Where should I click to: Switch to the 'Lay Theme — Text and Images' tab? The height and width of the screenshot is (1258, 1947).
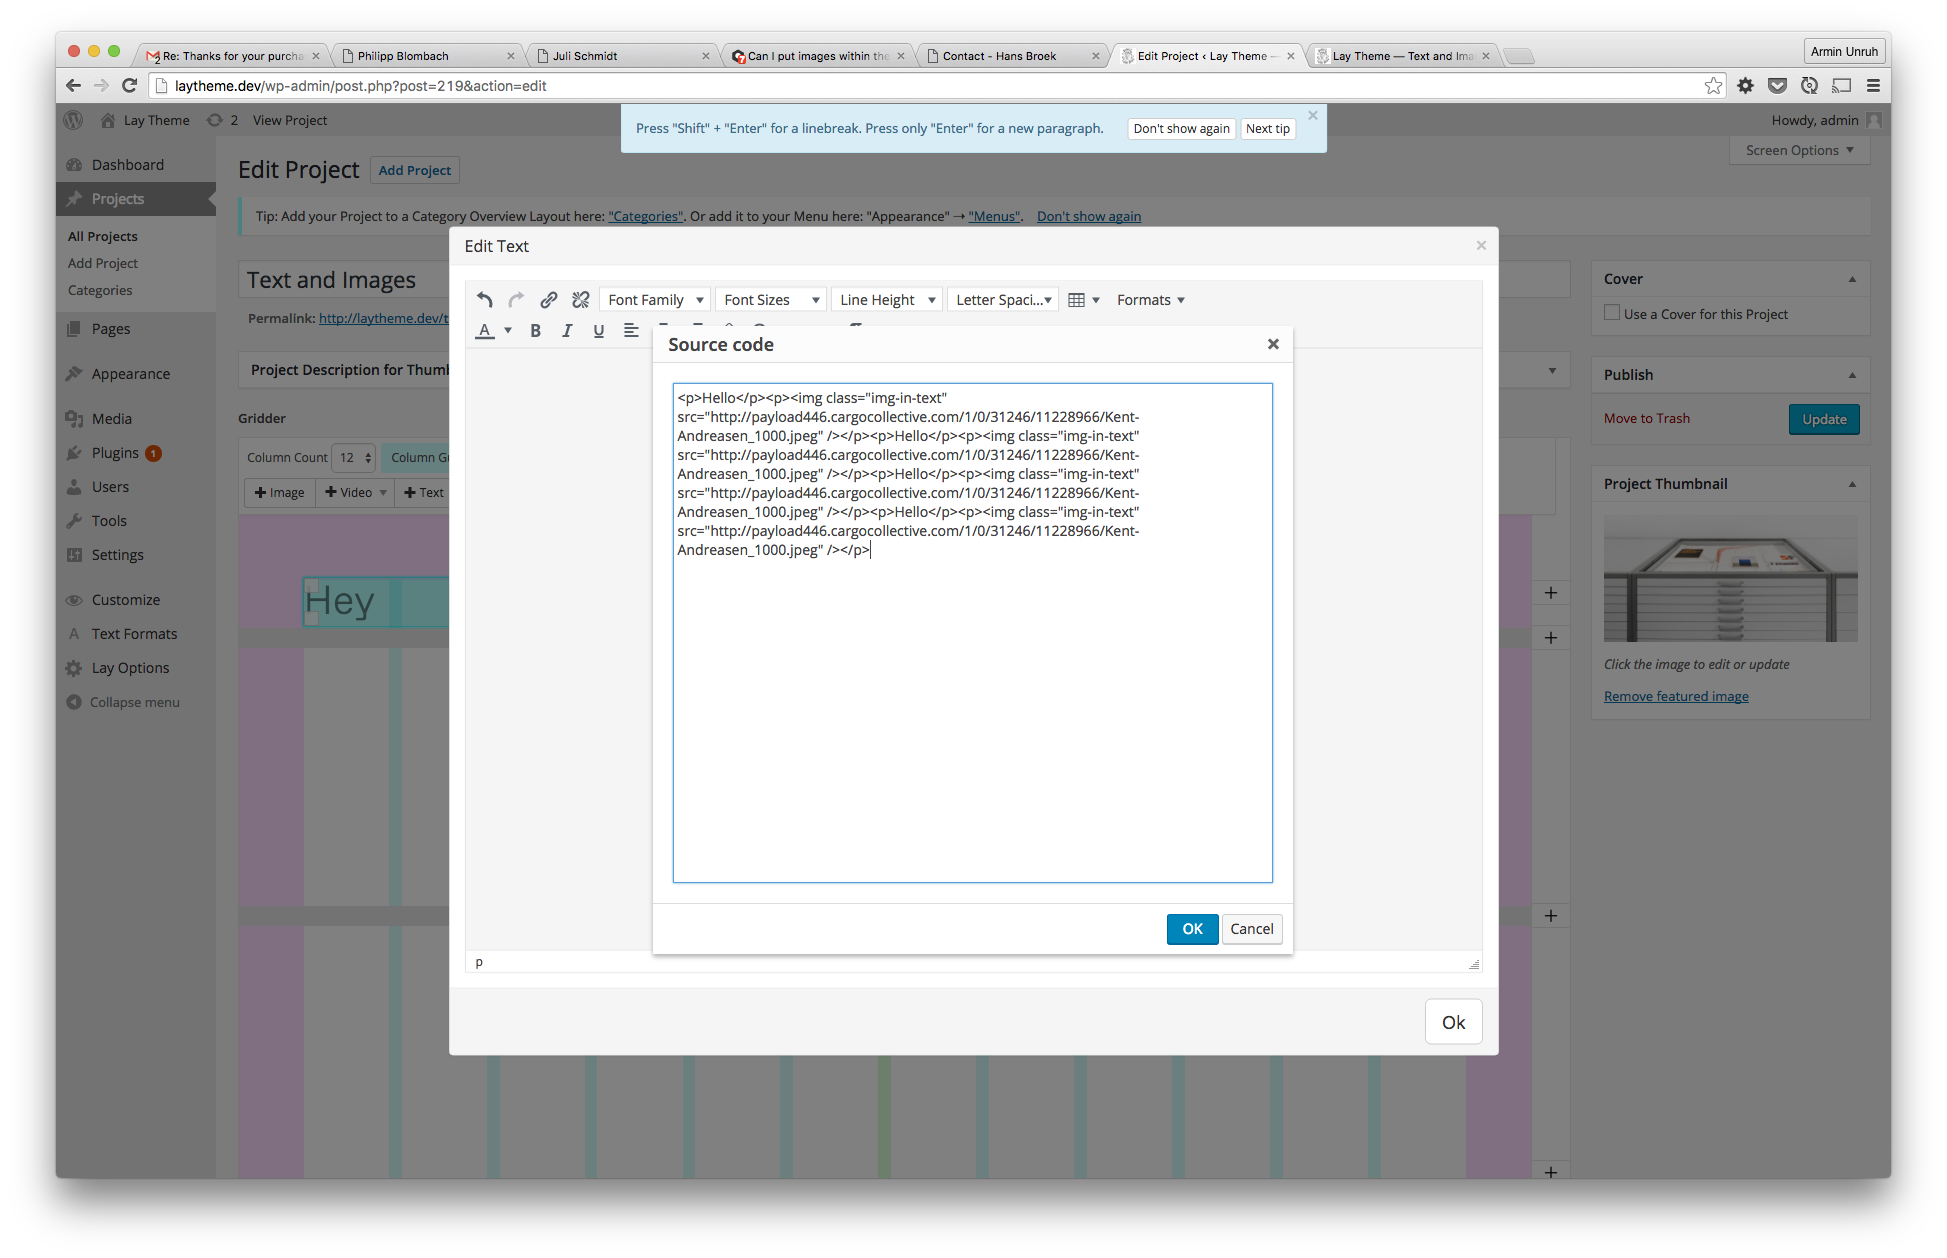coord(1400,55)
